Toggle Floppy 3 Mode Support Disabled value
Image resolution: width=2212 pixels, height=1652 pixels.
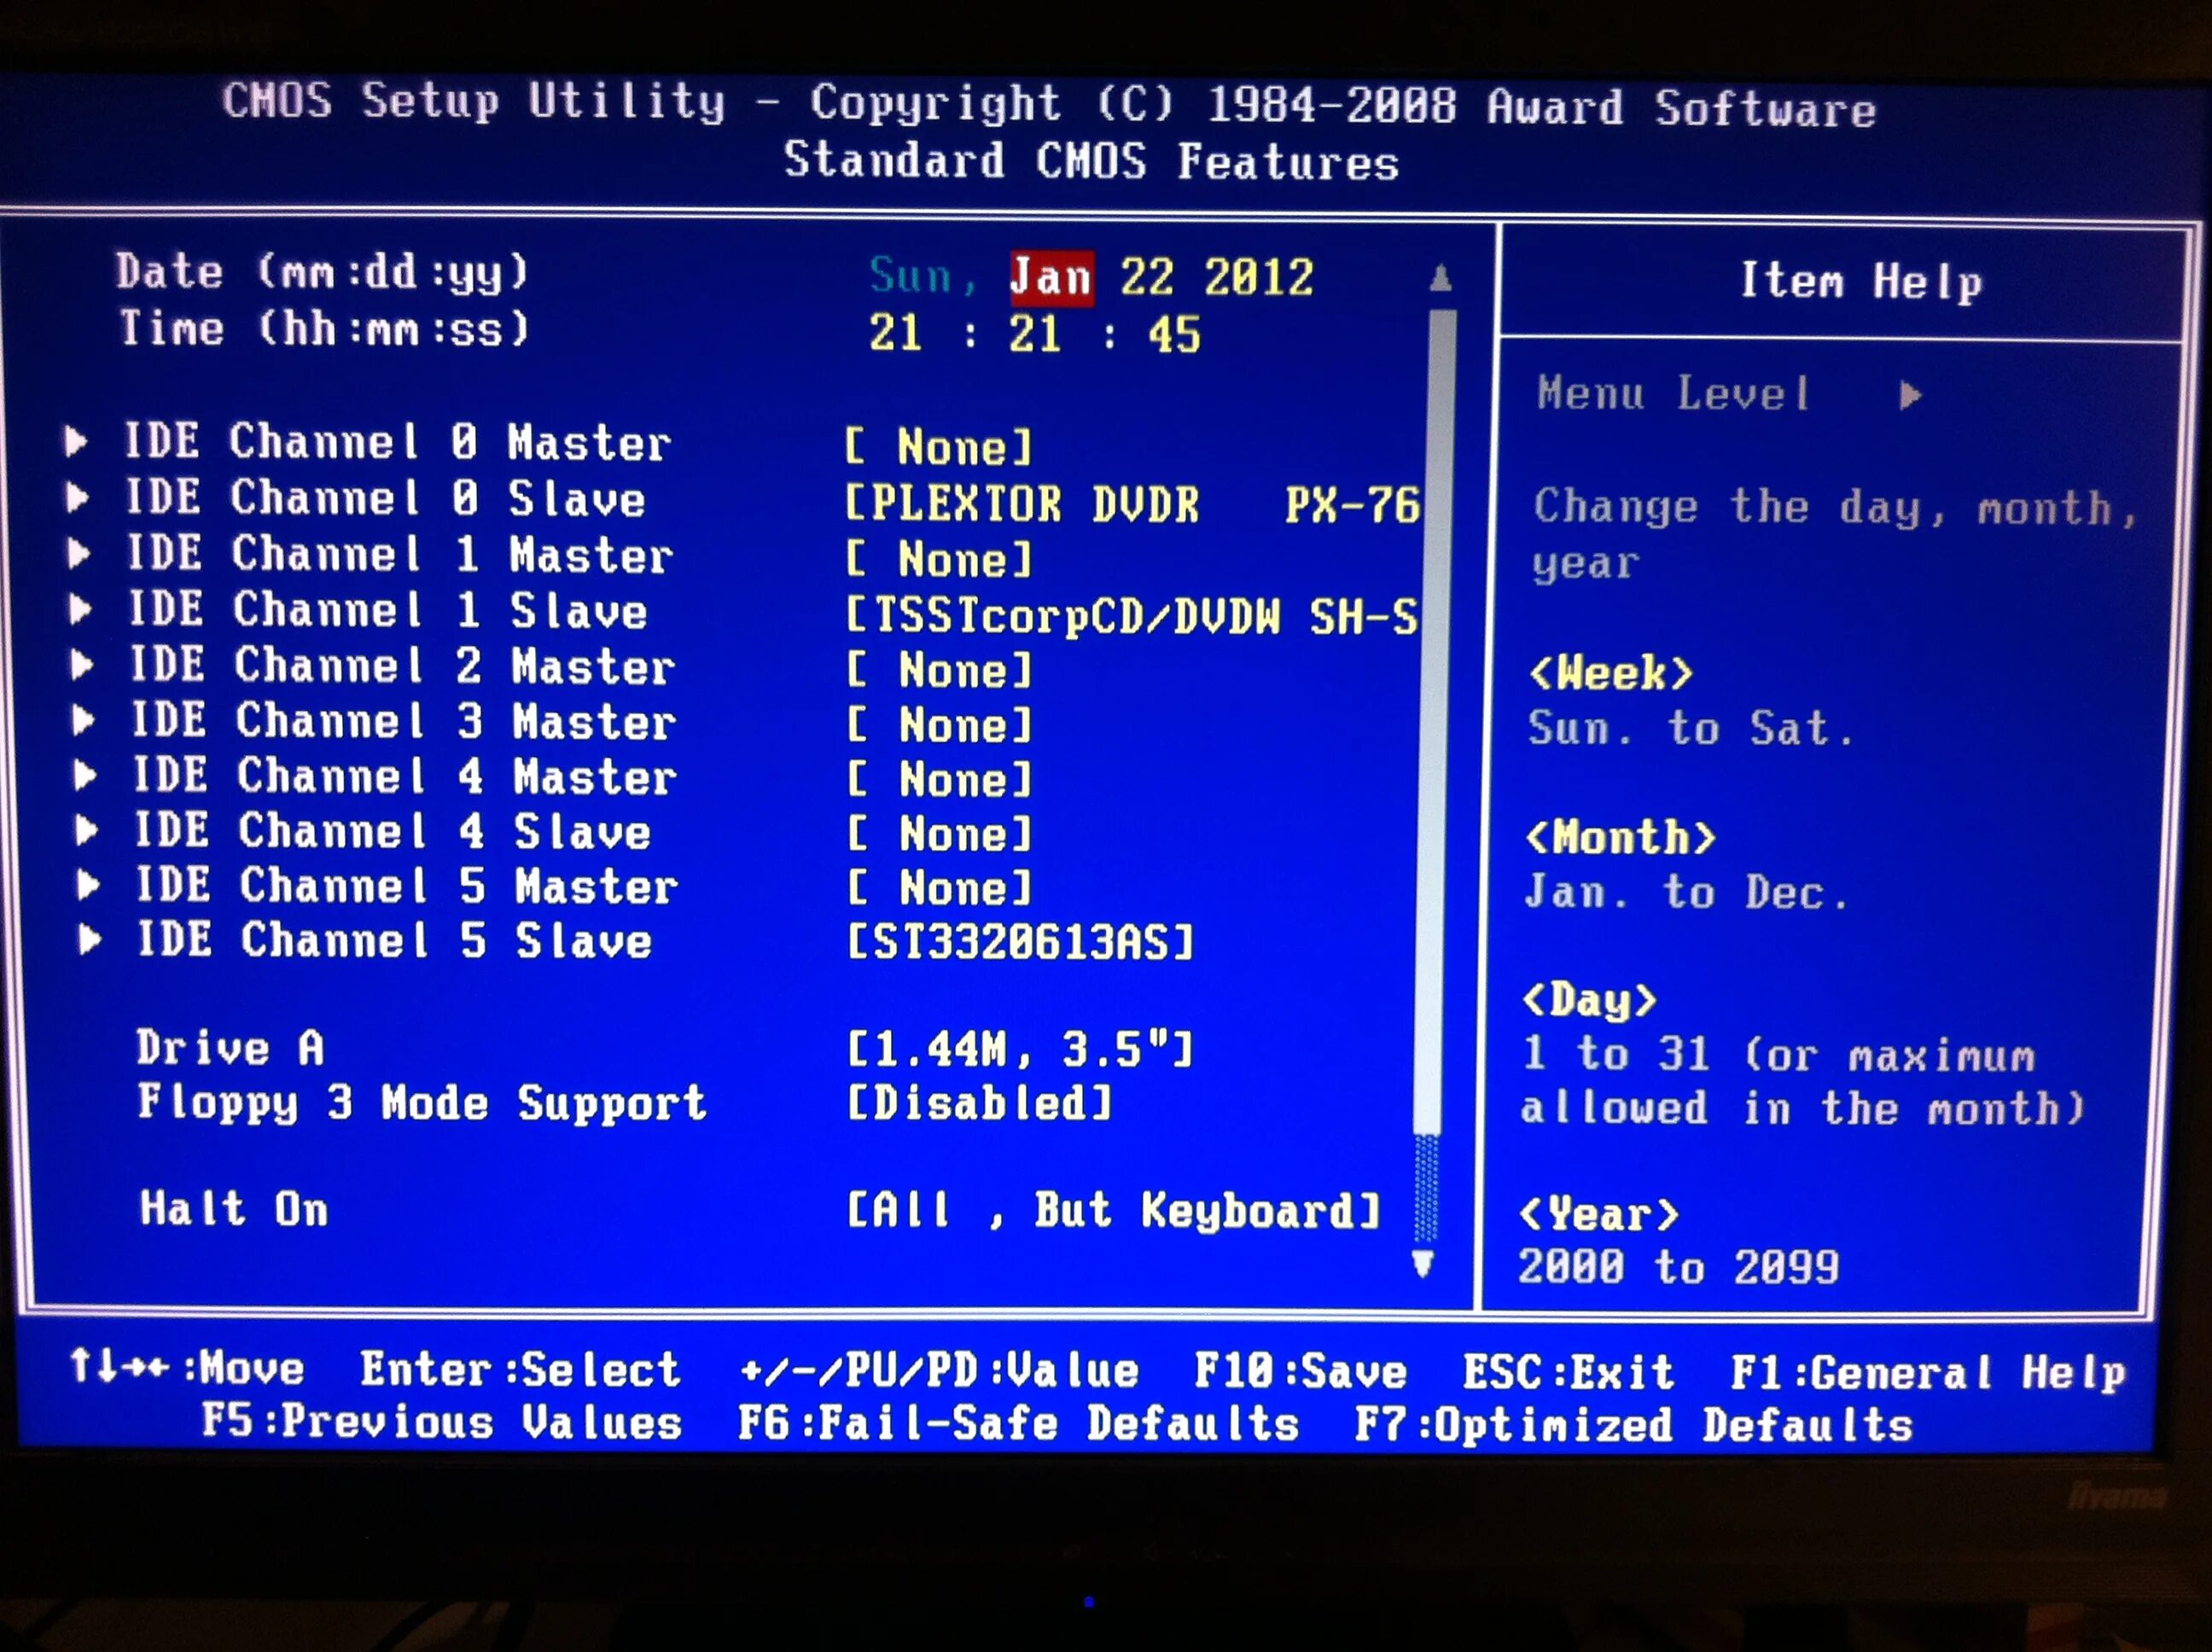point(979,1103)
